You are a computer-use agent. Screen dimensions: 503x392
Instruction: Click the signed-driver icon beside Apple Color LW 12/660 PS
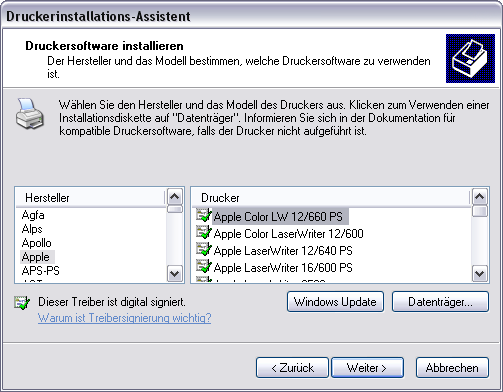tap(203, 215)
